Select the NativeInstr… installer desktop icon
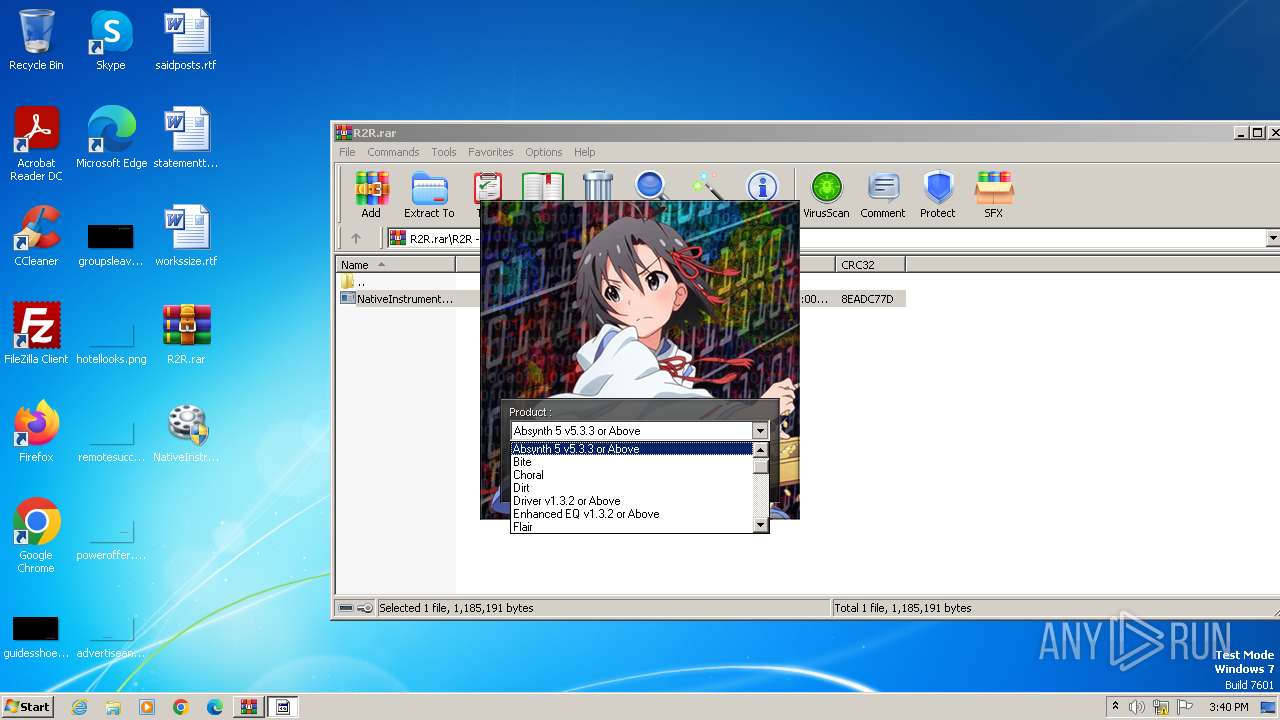Image resolution: width=1280 pixels, height=720 pixels. click(186, 432)
